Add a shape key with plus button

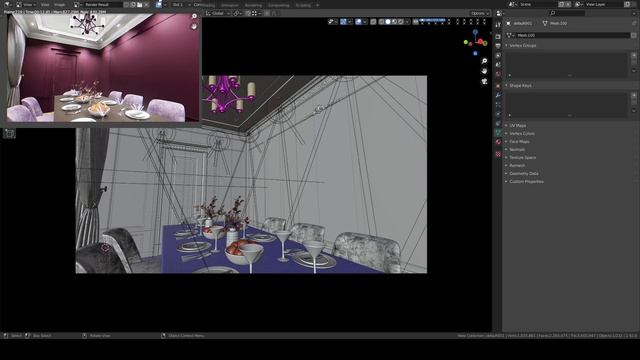point(634,95)
